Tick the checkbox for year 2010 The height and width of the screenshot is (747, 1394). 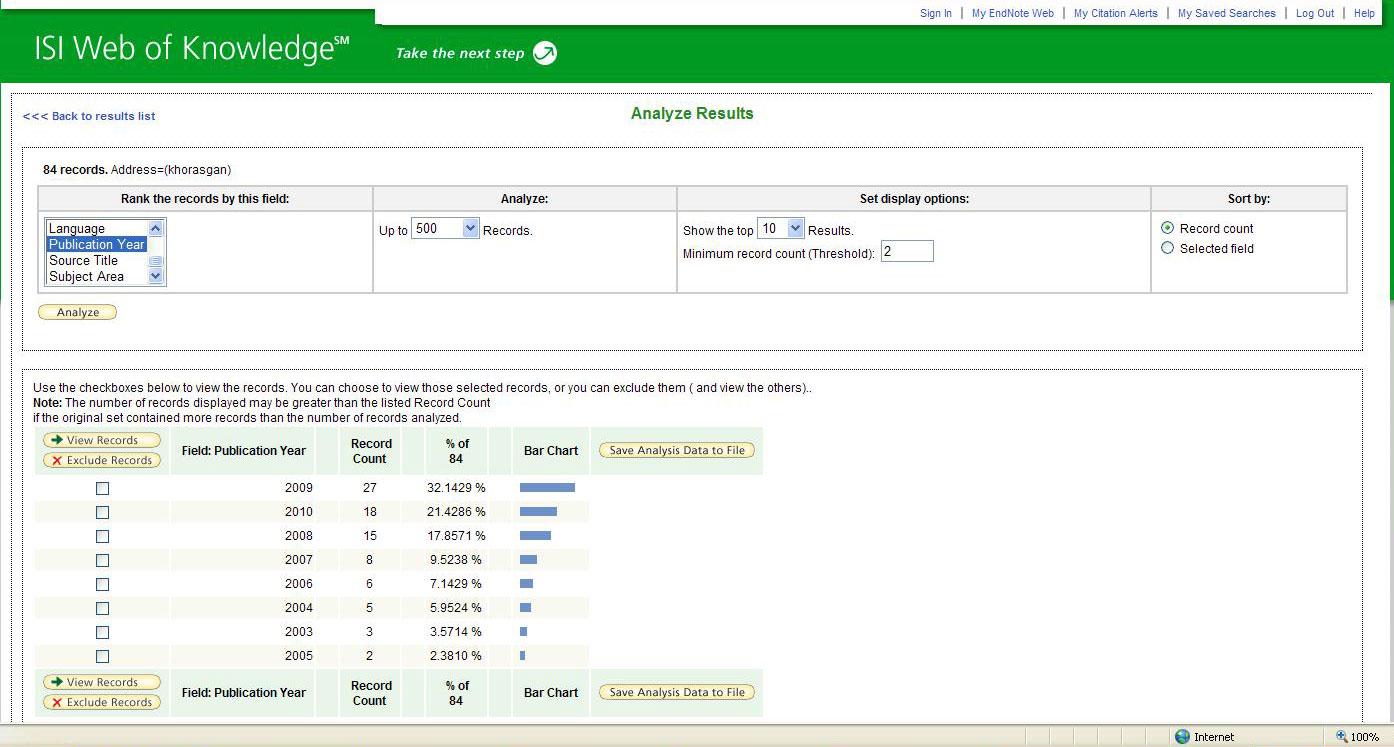(x=102, y=513)
